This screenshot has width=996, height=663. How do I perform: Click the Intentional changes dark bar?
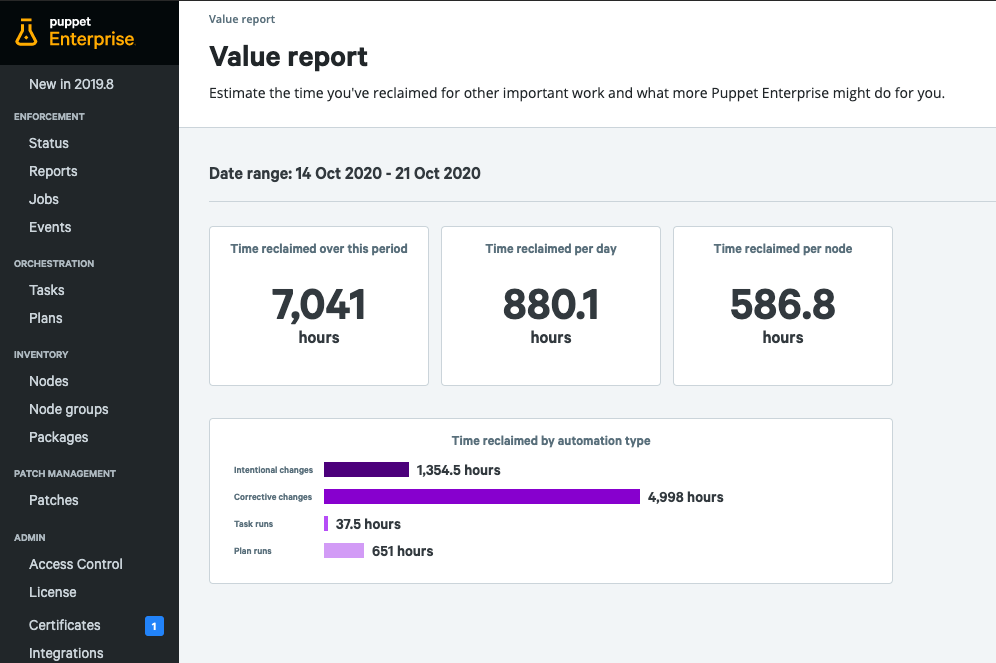366,470
